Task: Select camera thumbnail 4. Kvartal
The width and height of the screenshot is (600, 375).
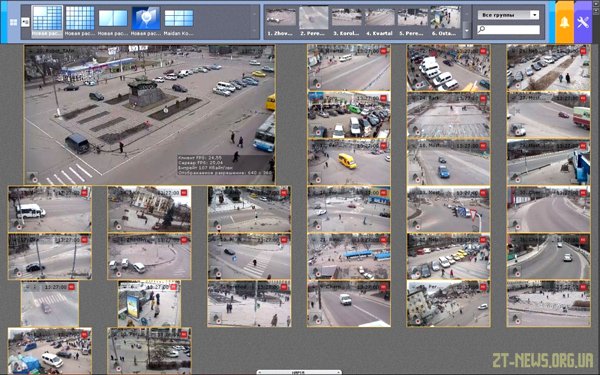Action: (379, 22)
